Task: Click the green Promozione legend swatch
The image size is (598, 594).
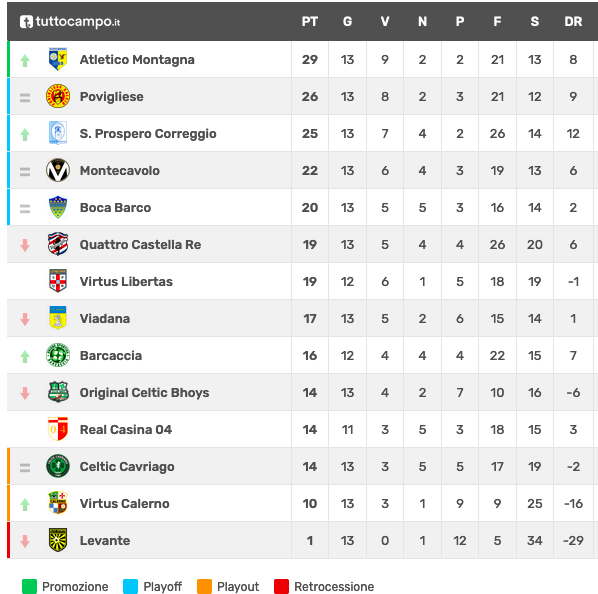Action: click(29, 586)
